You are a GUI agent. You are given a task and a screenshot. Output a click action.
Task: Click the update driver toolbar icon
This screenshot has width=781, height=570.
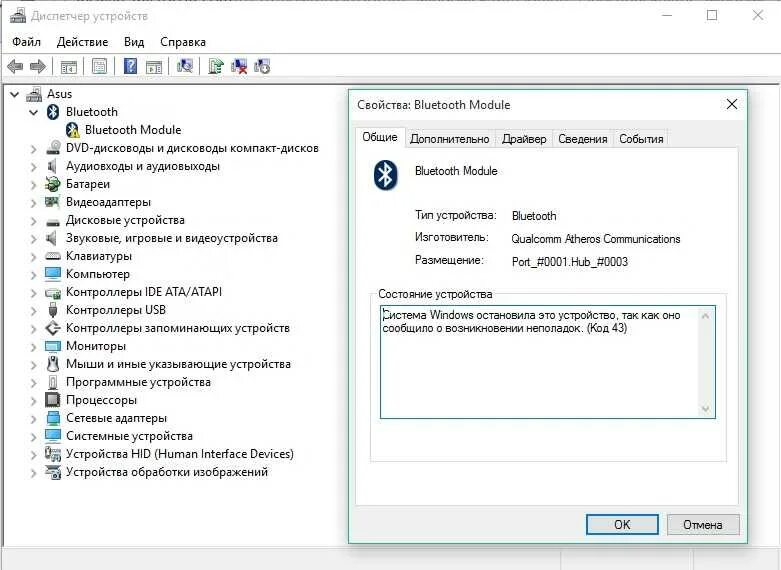[216, 66]
